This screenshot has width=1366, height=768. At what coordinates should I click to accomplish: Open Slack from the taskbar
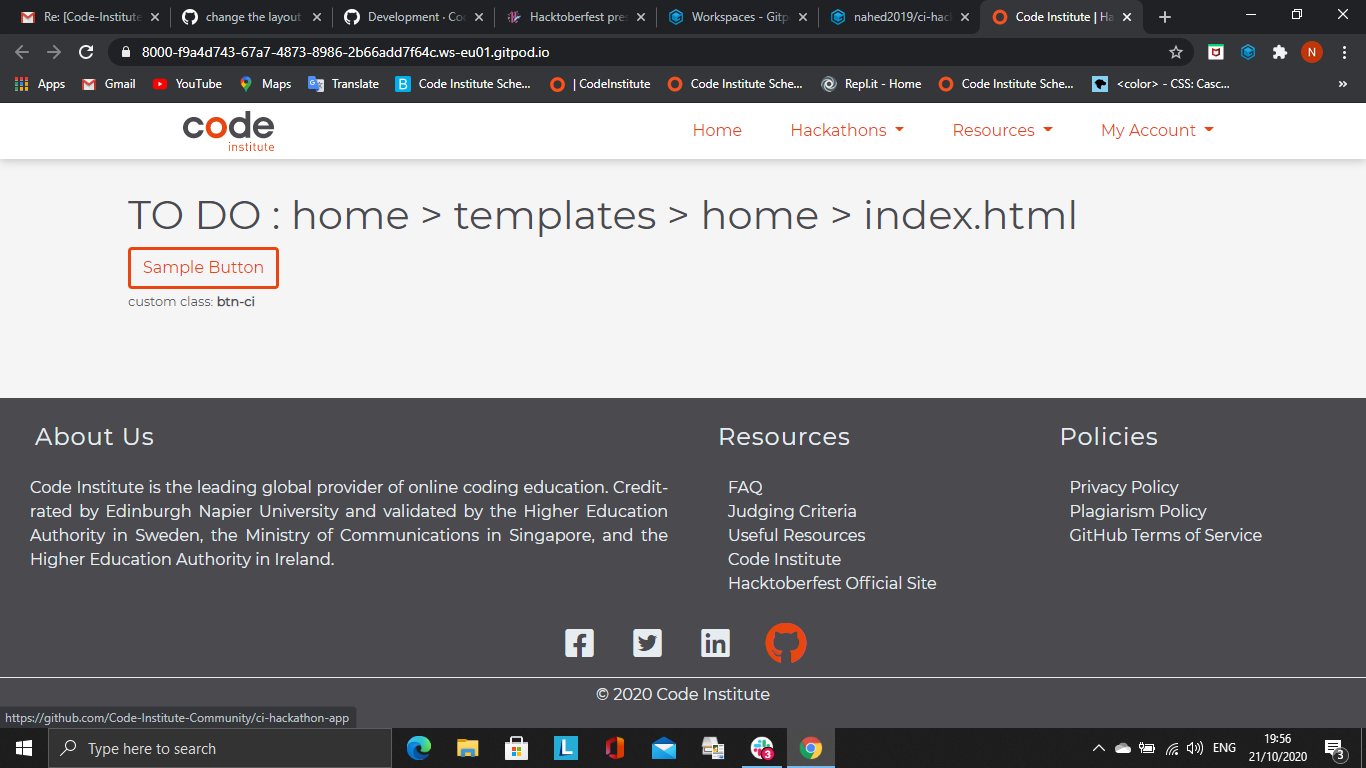point(762,748)
